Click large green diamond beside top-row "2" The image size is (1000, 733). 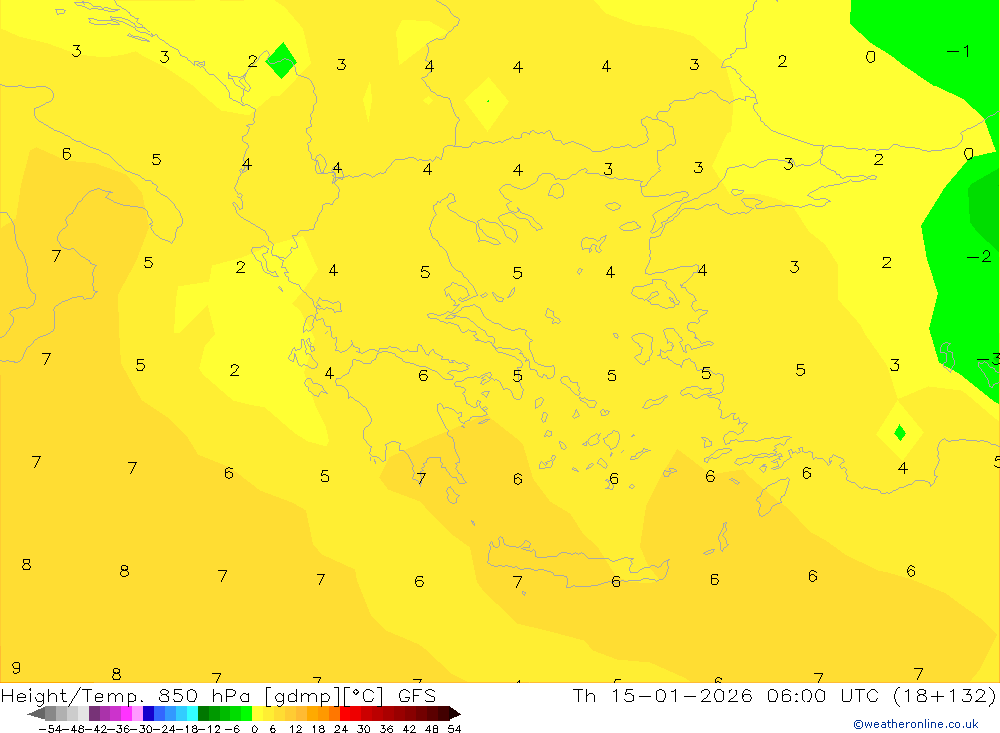[x=281, y=61]
